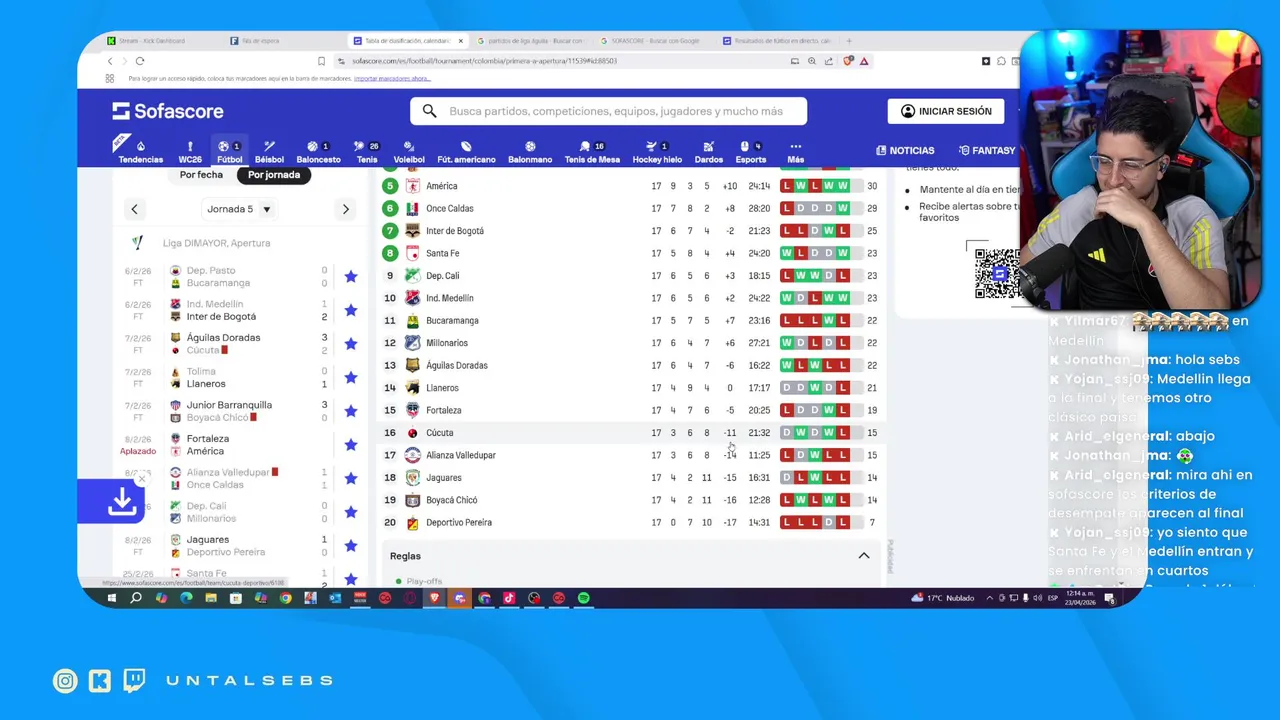Image resolution: width=1280 pixels, height=720 pixels.
Task: Open the WC26 section
Action: [190, 152]
